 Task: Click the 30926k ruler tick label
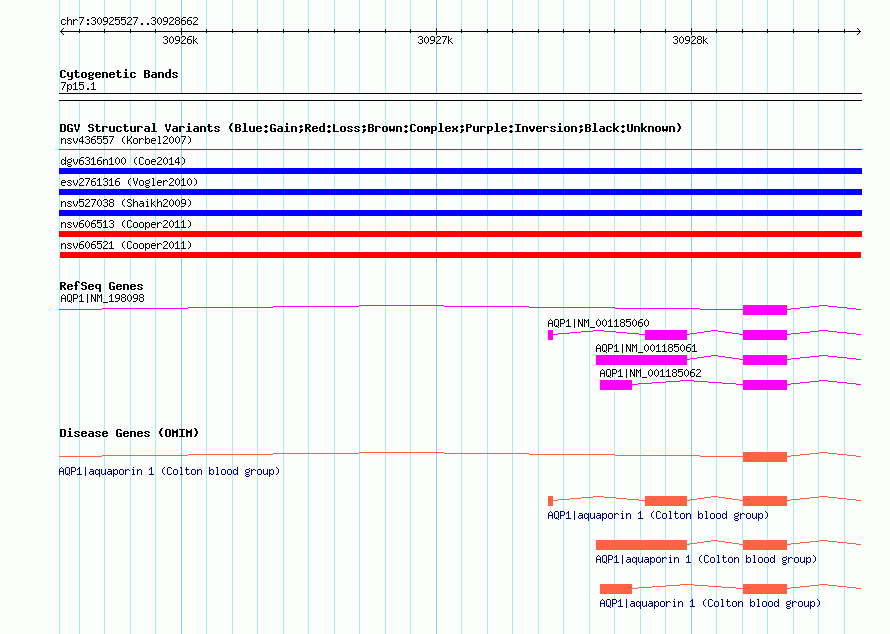180,40
